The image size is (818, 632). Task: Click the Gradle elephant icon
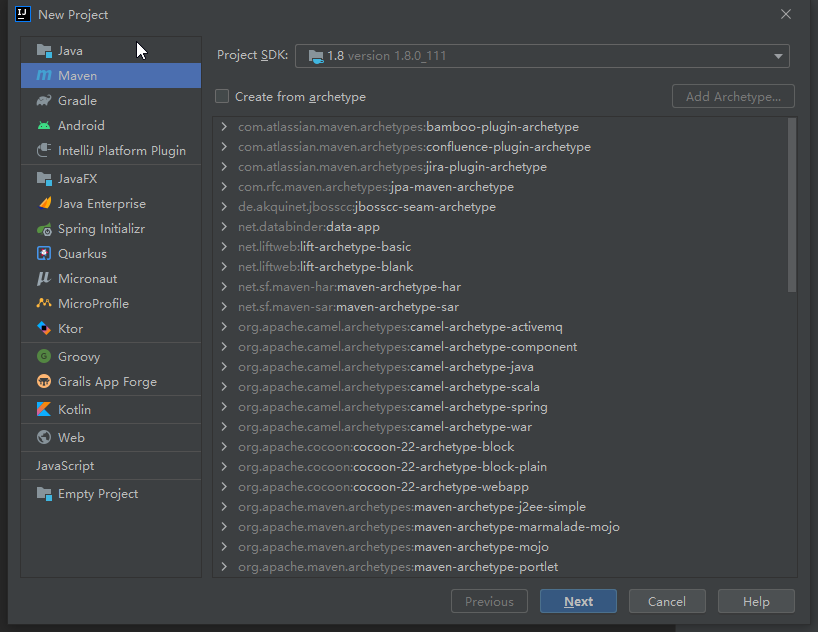click(44, 101)
